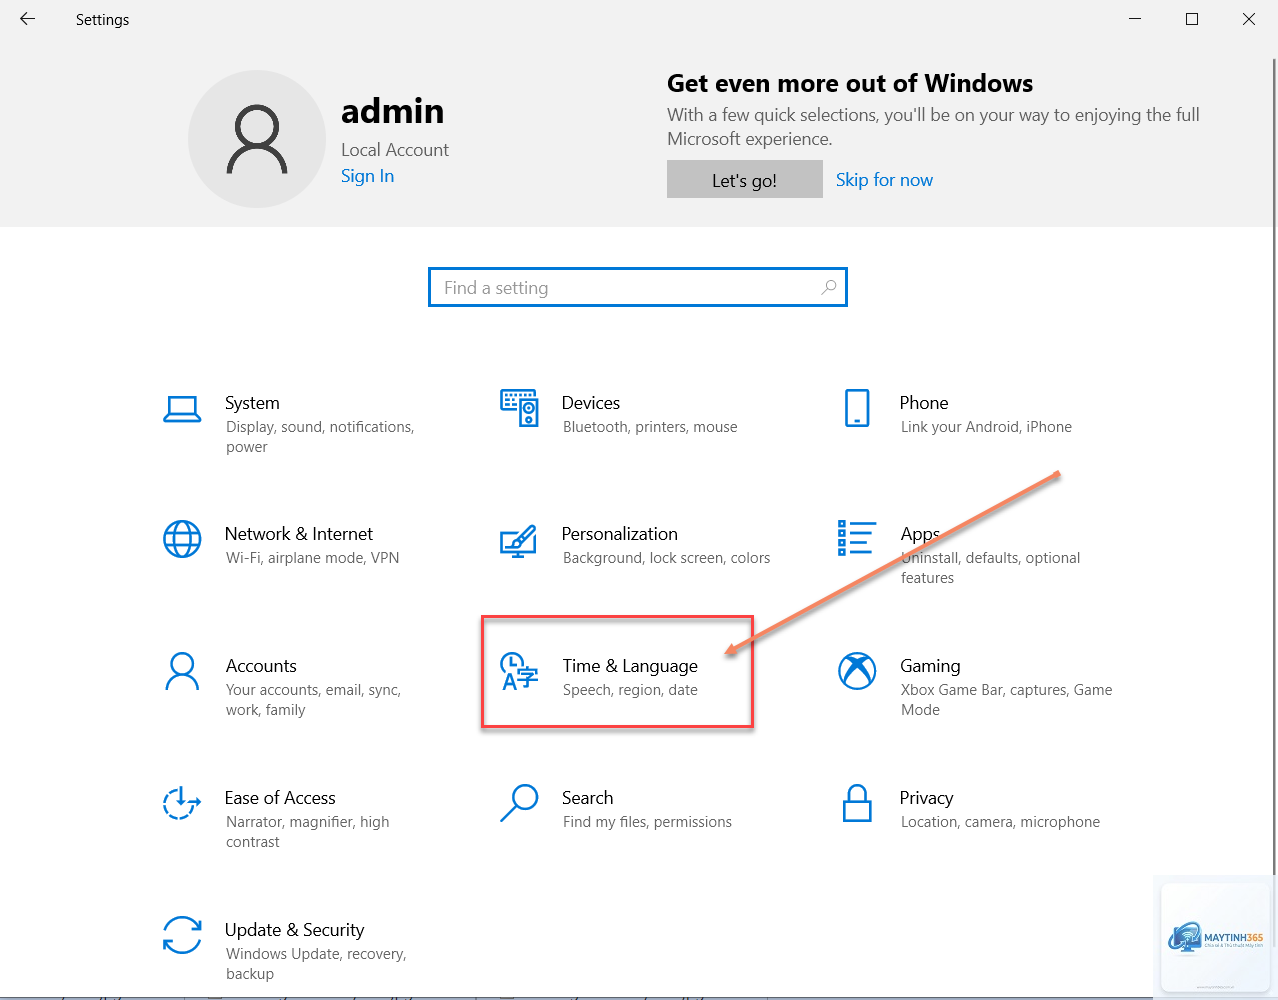Open the Time & Language icon
The width and height of the screenshot is (1278, 1000).
tap(519, 672)
